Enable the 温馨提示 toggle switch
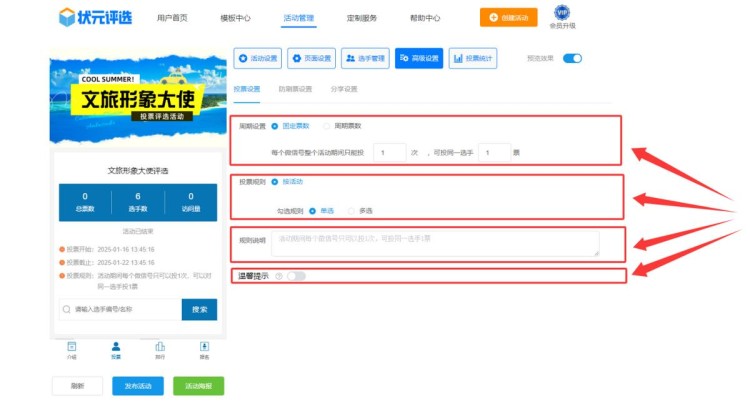750x409 pixels. (296, 276)
